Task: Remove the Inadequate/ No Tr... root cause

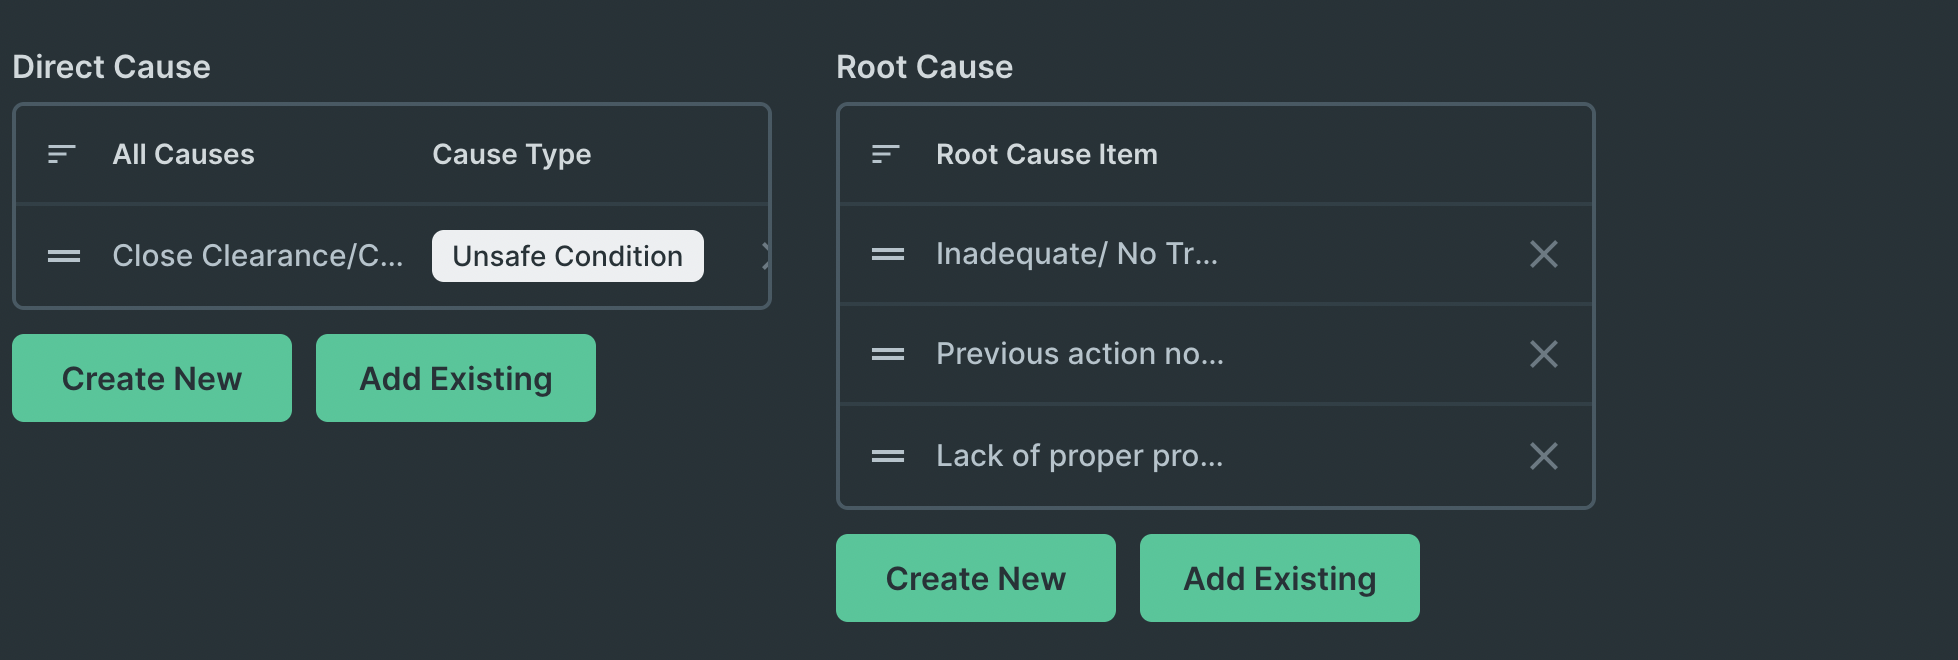Action: pyautogui.click(x=1543, y=254)
